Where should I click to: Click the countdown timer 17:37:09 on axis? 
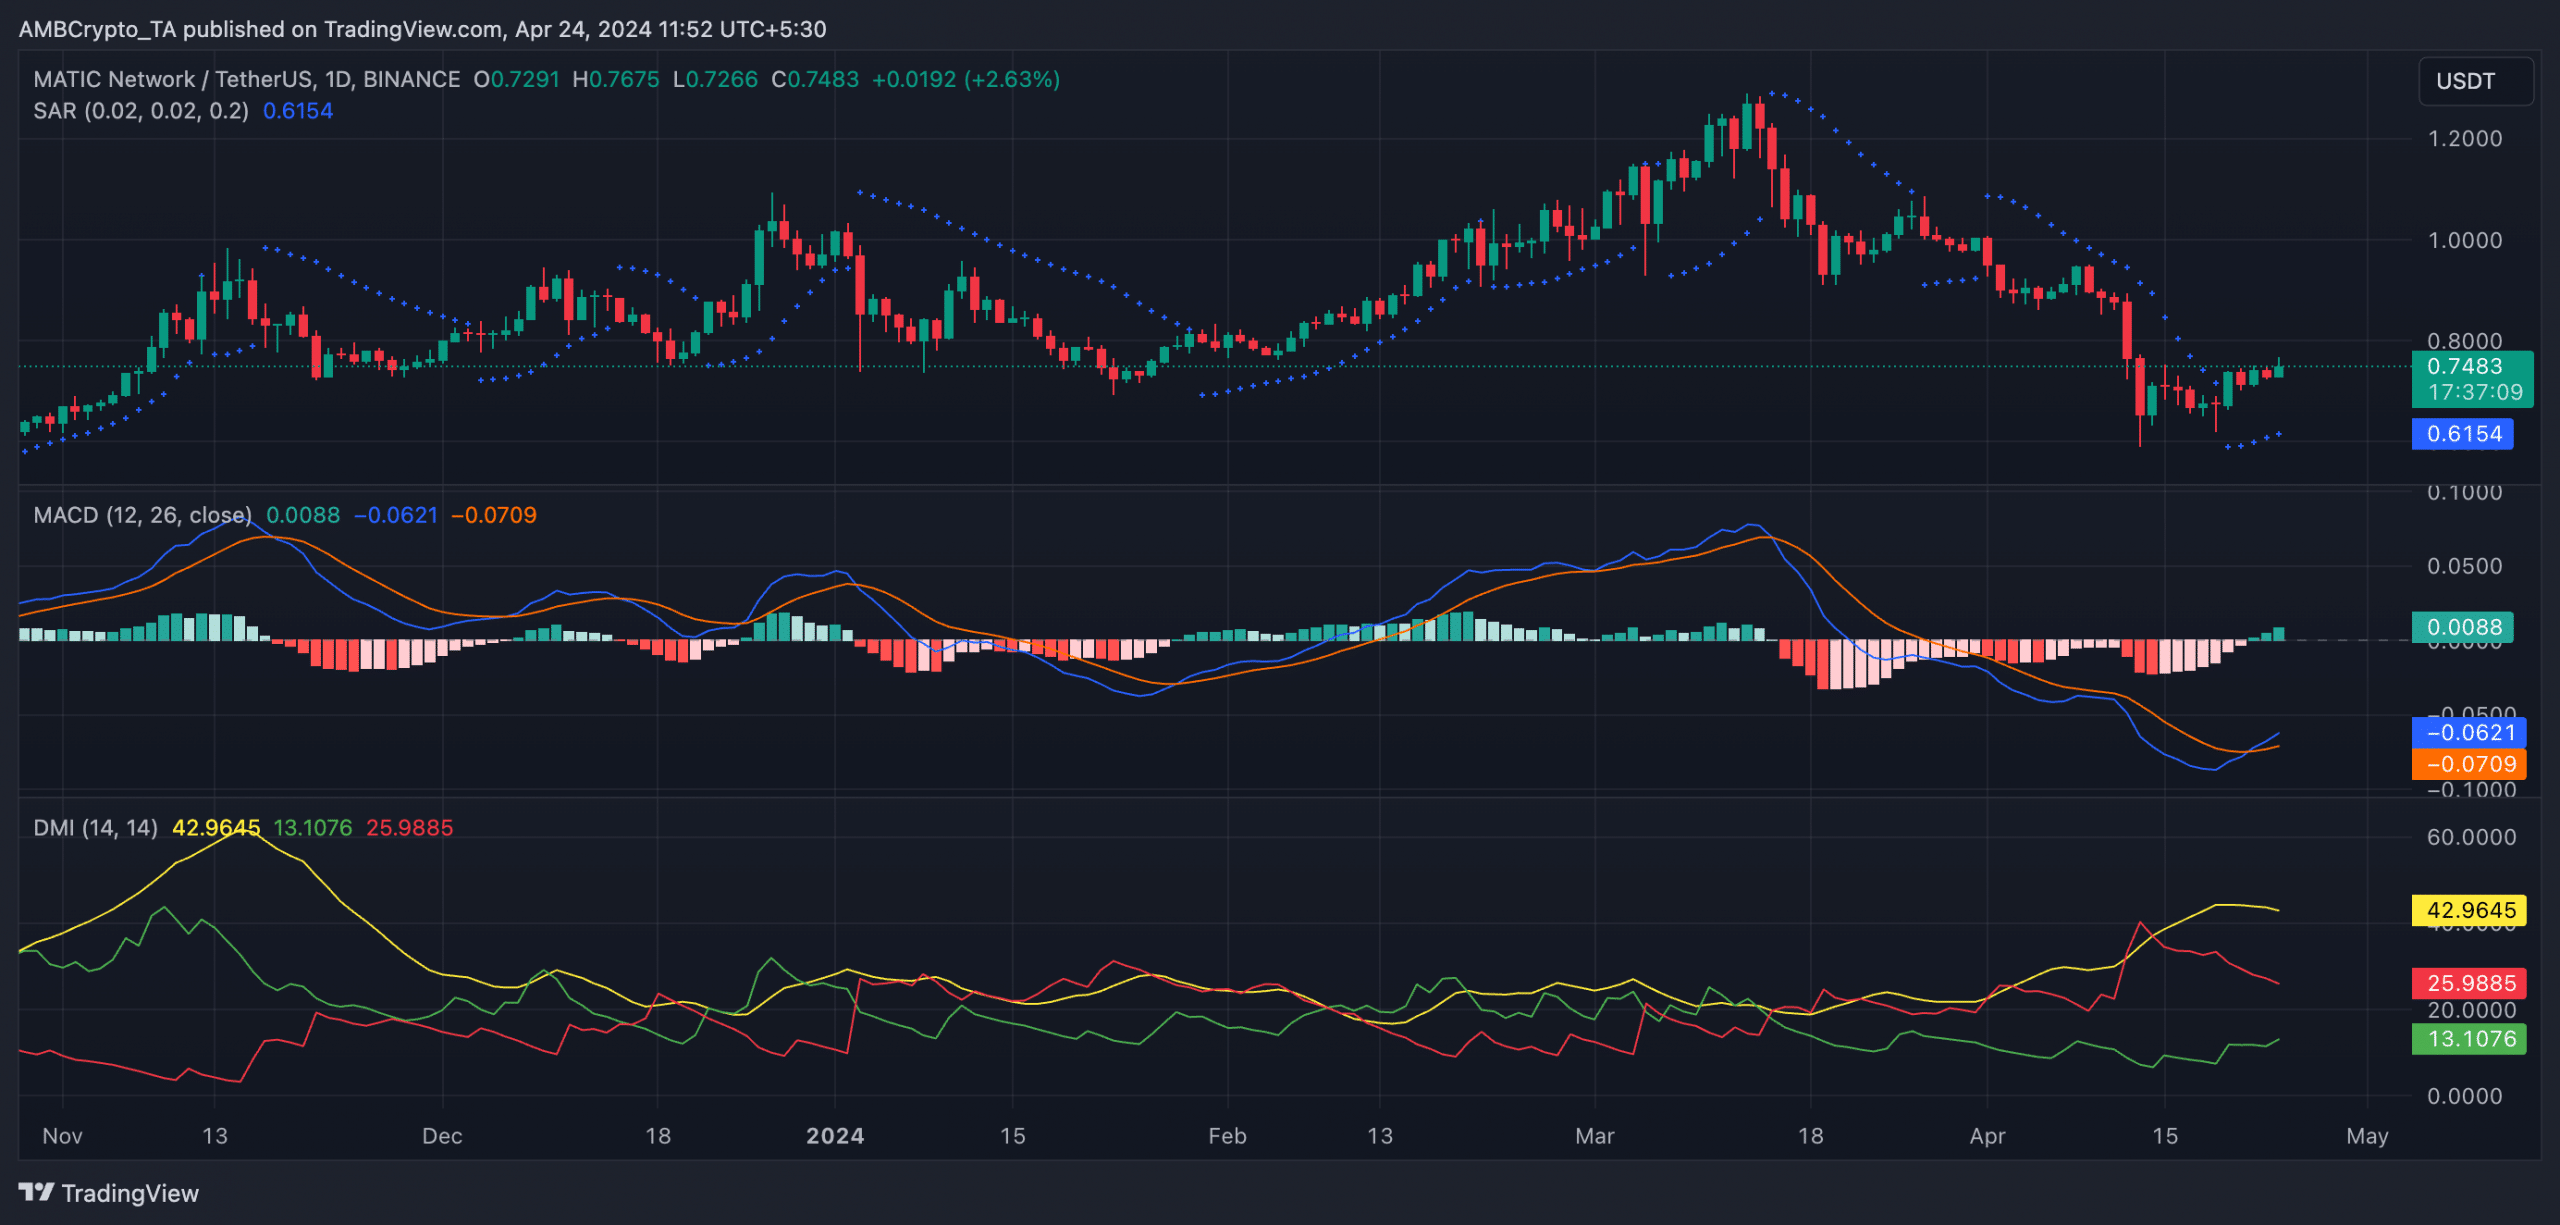(x=2475, y=393)
